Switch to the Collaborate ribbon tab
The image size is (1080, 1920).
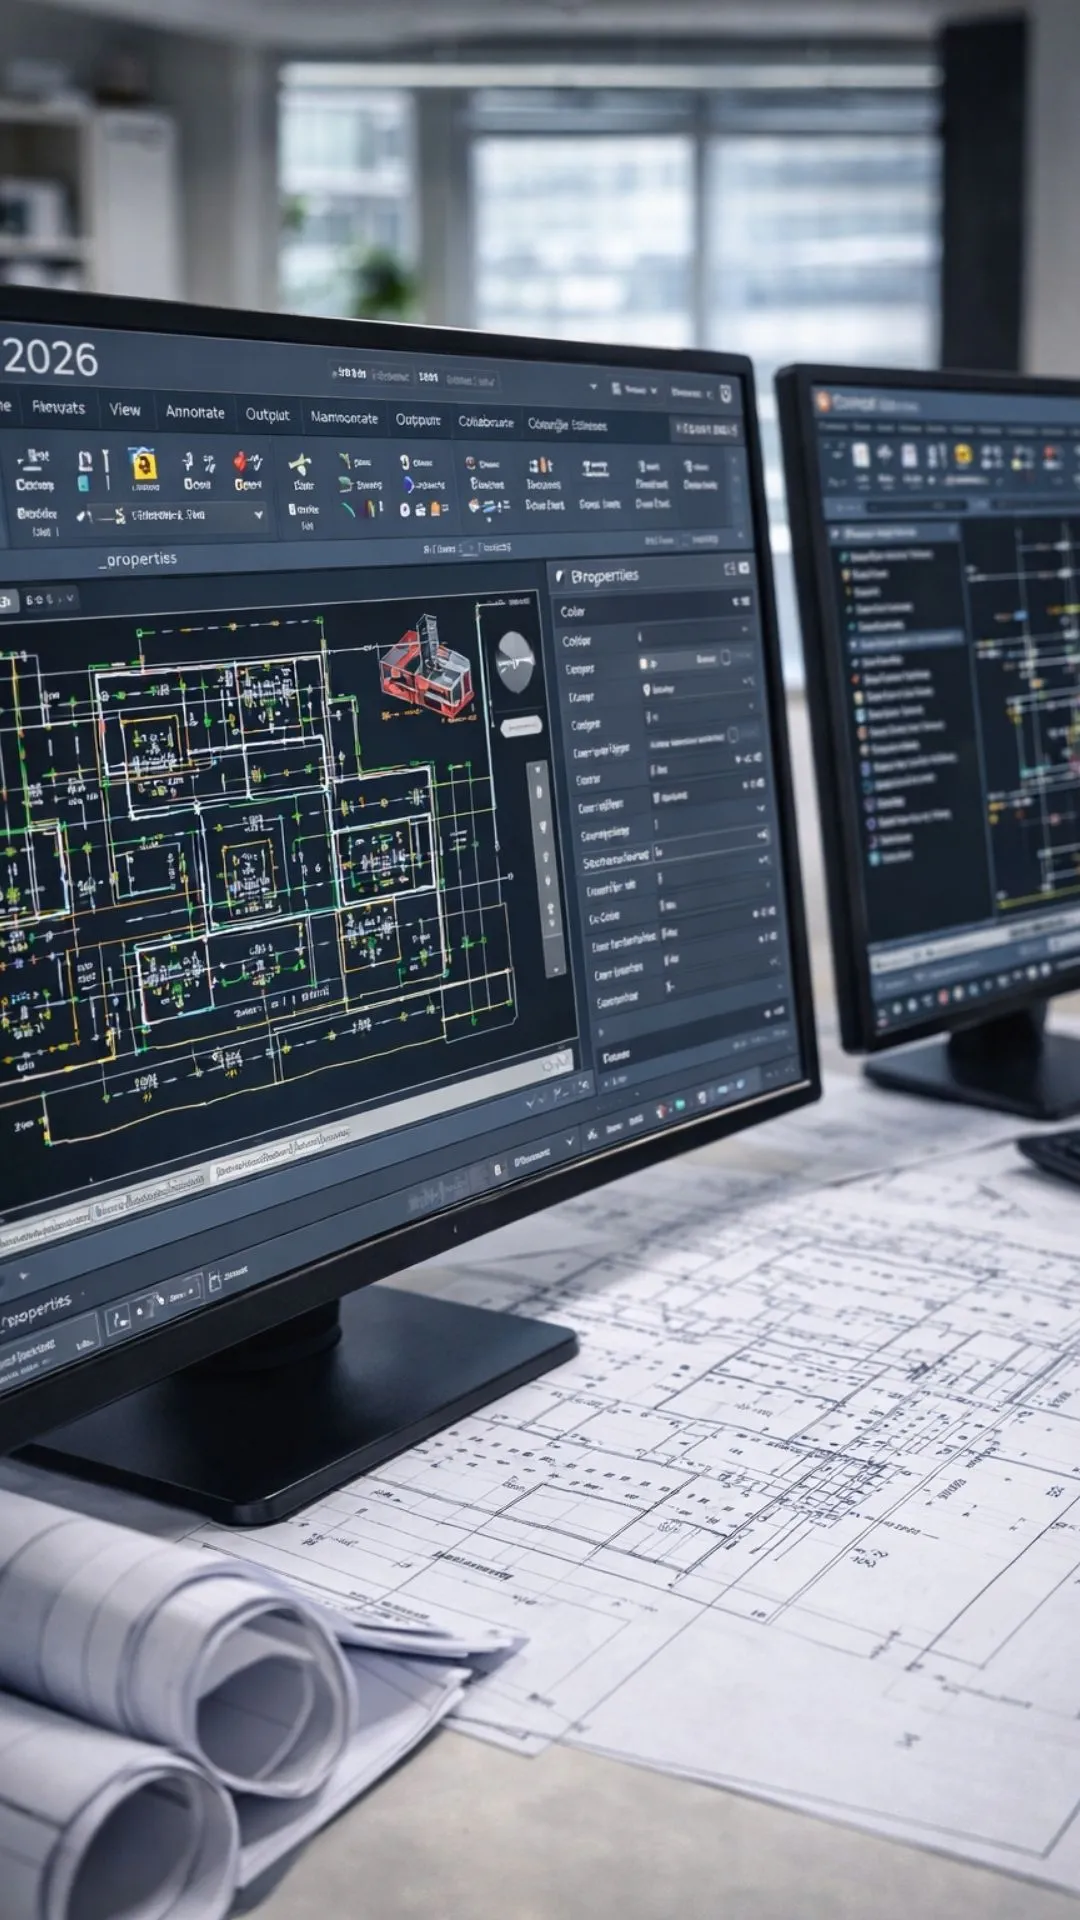tap(485, 422)
